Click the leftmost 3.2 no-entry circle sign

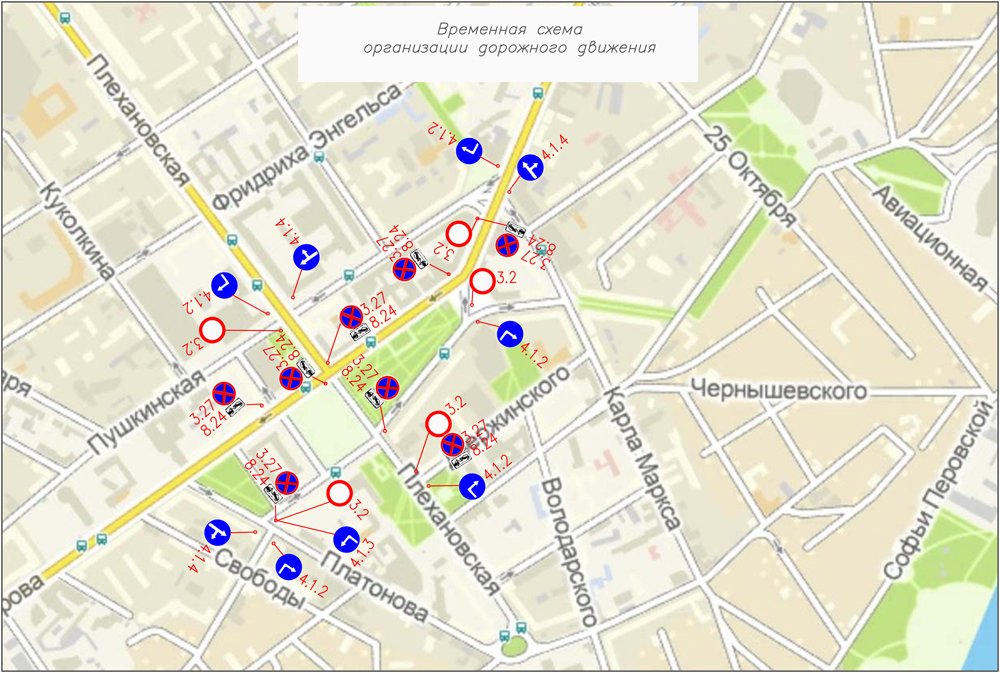click(212, 330)
